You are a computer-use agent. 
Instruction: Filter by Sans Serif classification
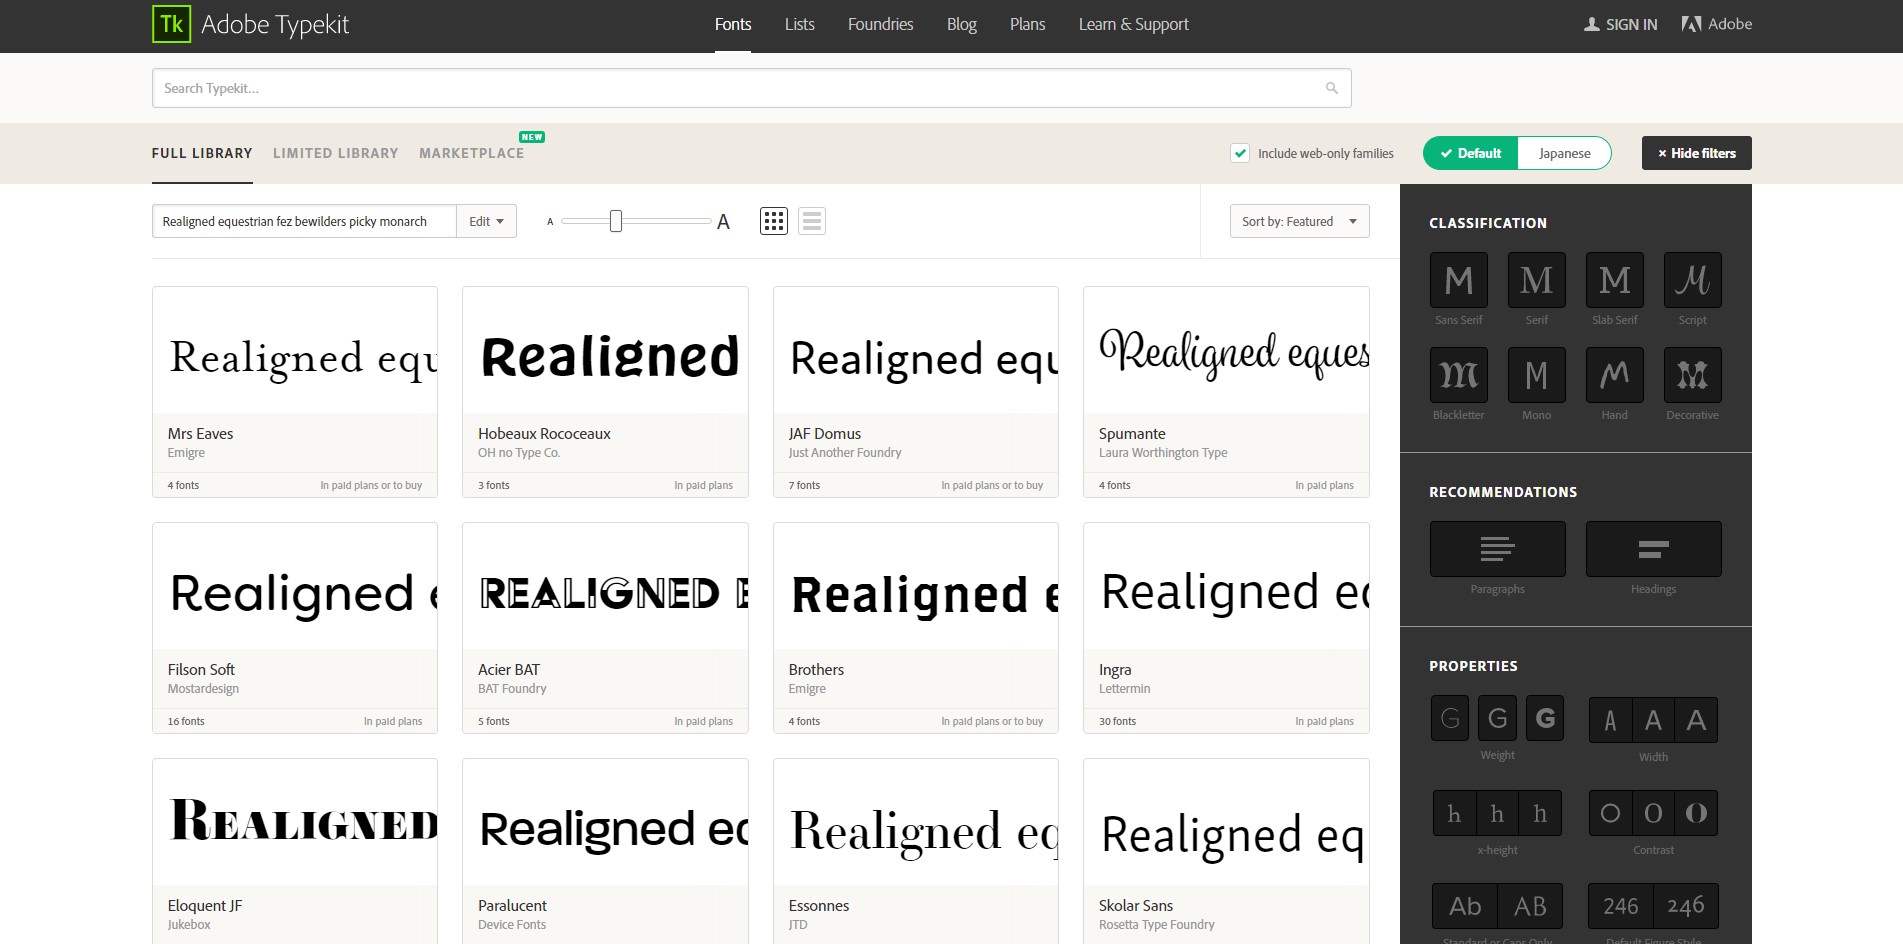[1459, 280]
